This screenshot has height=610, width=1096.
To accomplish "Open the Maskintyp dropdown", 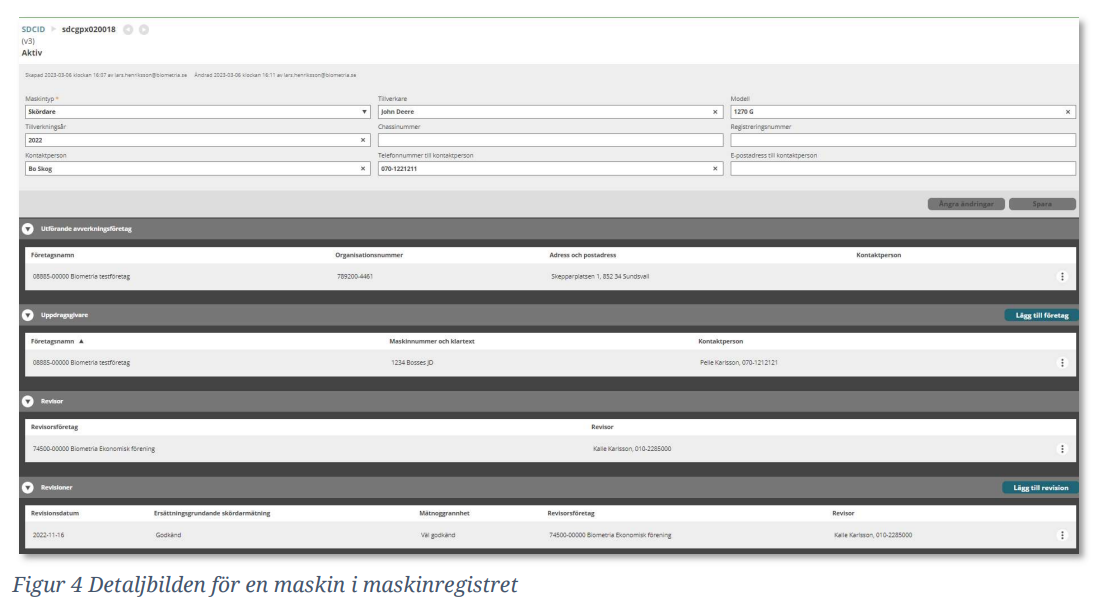I will [364, 112].
